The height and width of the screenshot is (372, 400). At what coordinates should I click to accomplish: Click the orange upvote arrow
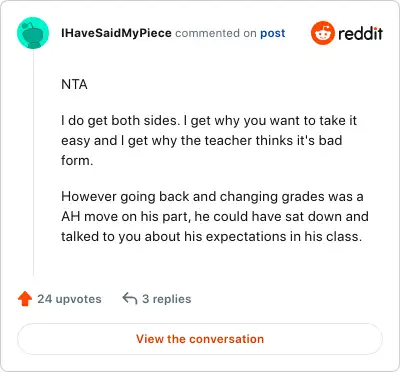pyautogui.click(x=25, y=299)
